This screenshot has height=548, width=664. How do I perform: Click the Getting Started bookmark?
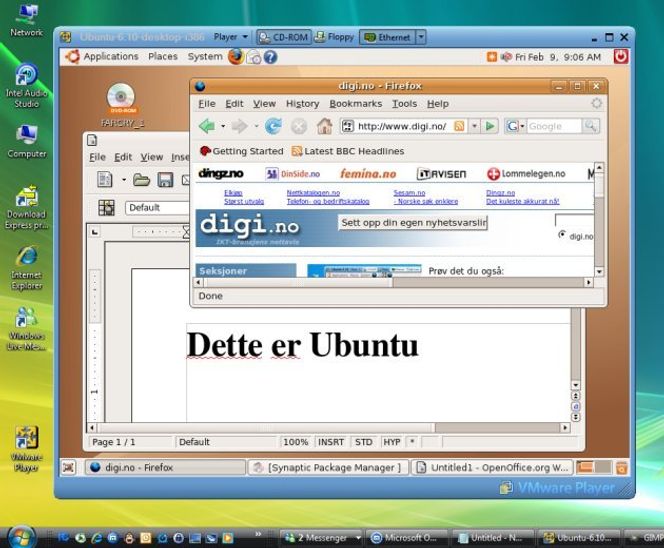pos(241,151)
